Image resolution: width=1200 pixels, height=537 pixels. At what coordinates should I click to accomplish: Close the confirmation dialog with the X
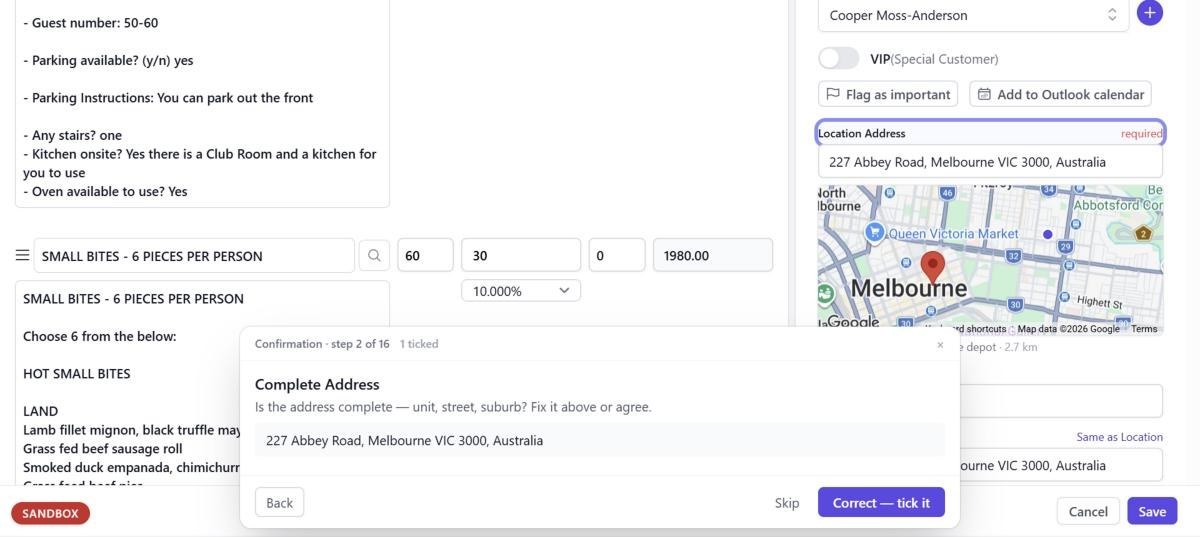point(940,344)
